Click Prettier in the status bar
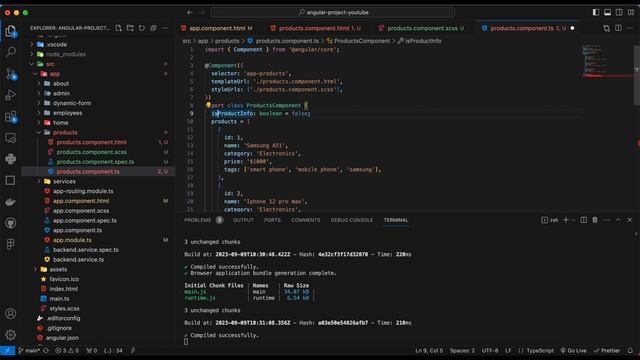The height and width of the screenshot is (360, 640). click(607, 350)
